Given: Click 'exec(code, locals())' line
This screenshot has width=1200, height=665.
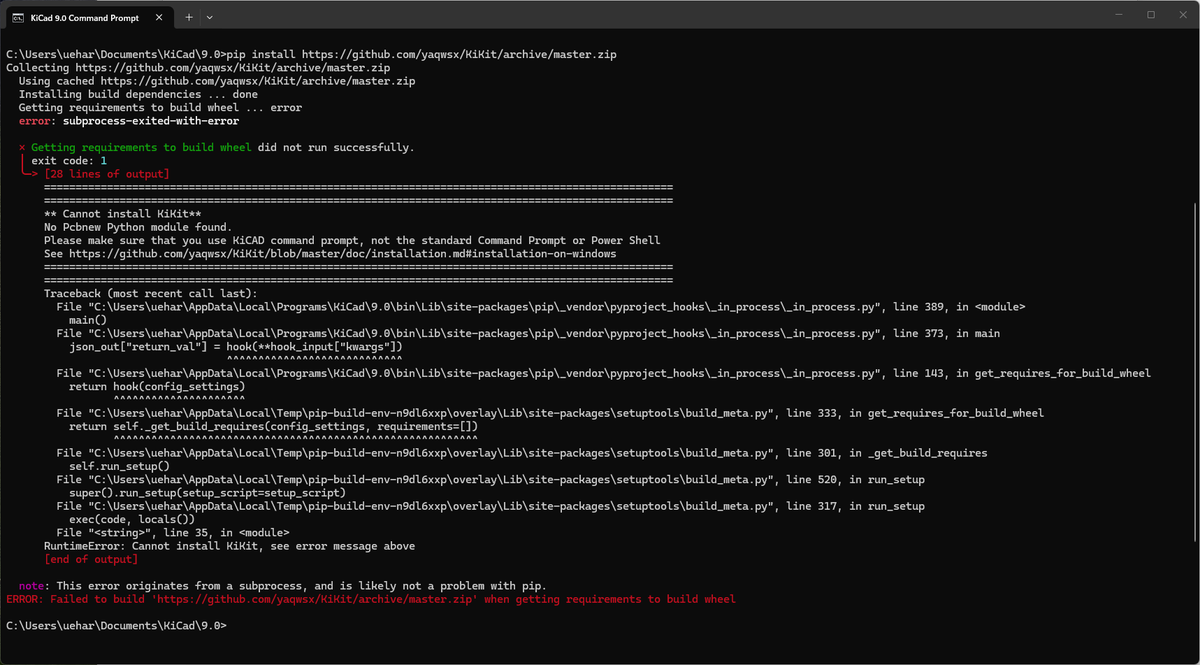Looking at the screenshot, I should [x=132, y=519].
